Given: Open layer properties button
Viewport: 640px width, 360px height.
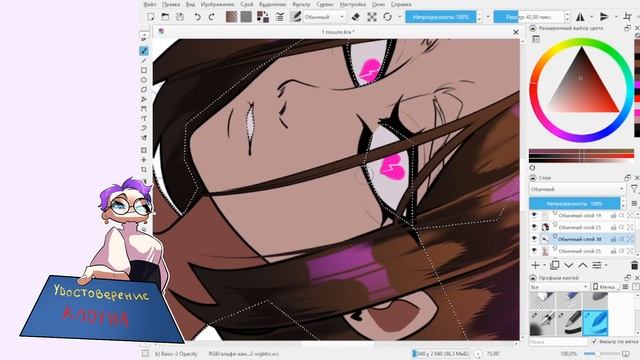Looking at the screenshot, I should pyautogui.click(x=597, y=265).
